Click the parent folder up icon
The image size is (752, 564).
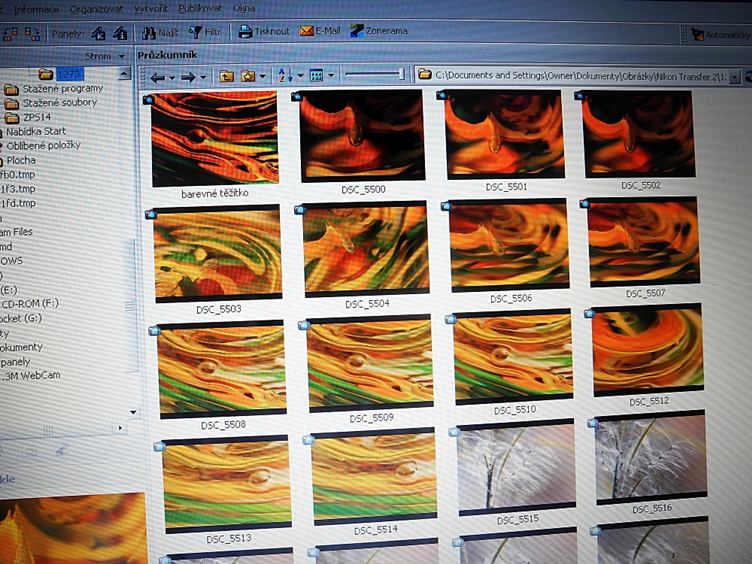pyautogui.click(x=226, y=76)
